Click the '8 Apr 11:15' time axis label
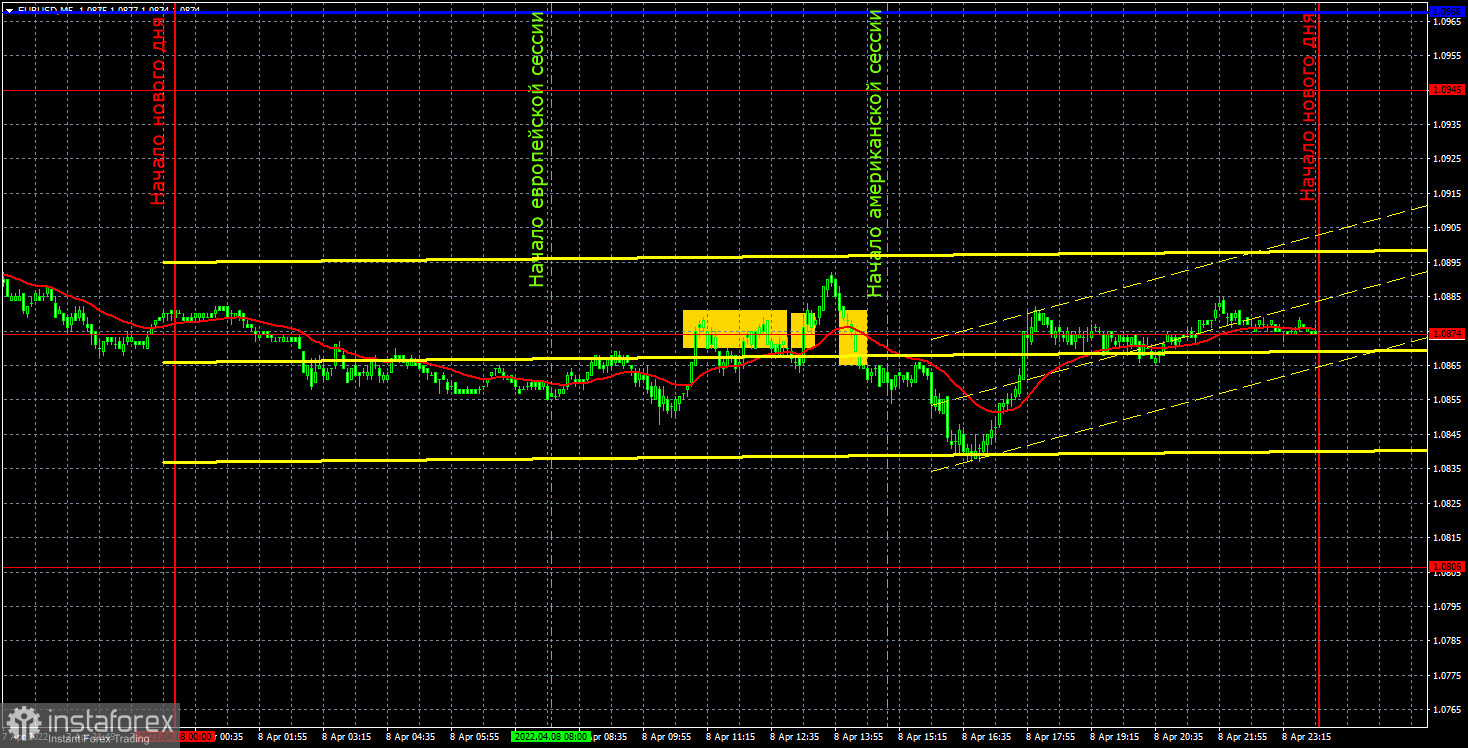 pyautogui.click(x=731, y=736)
